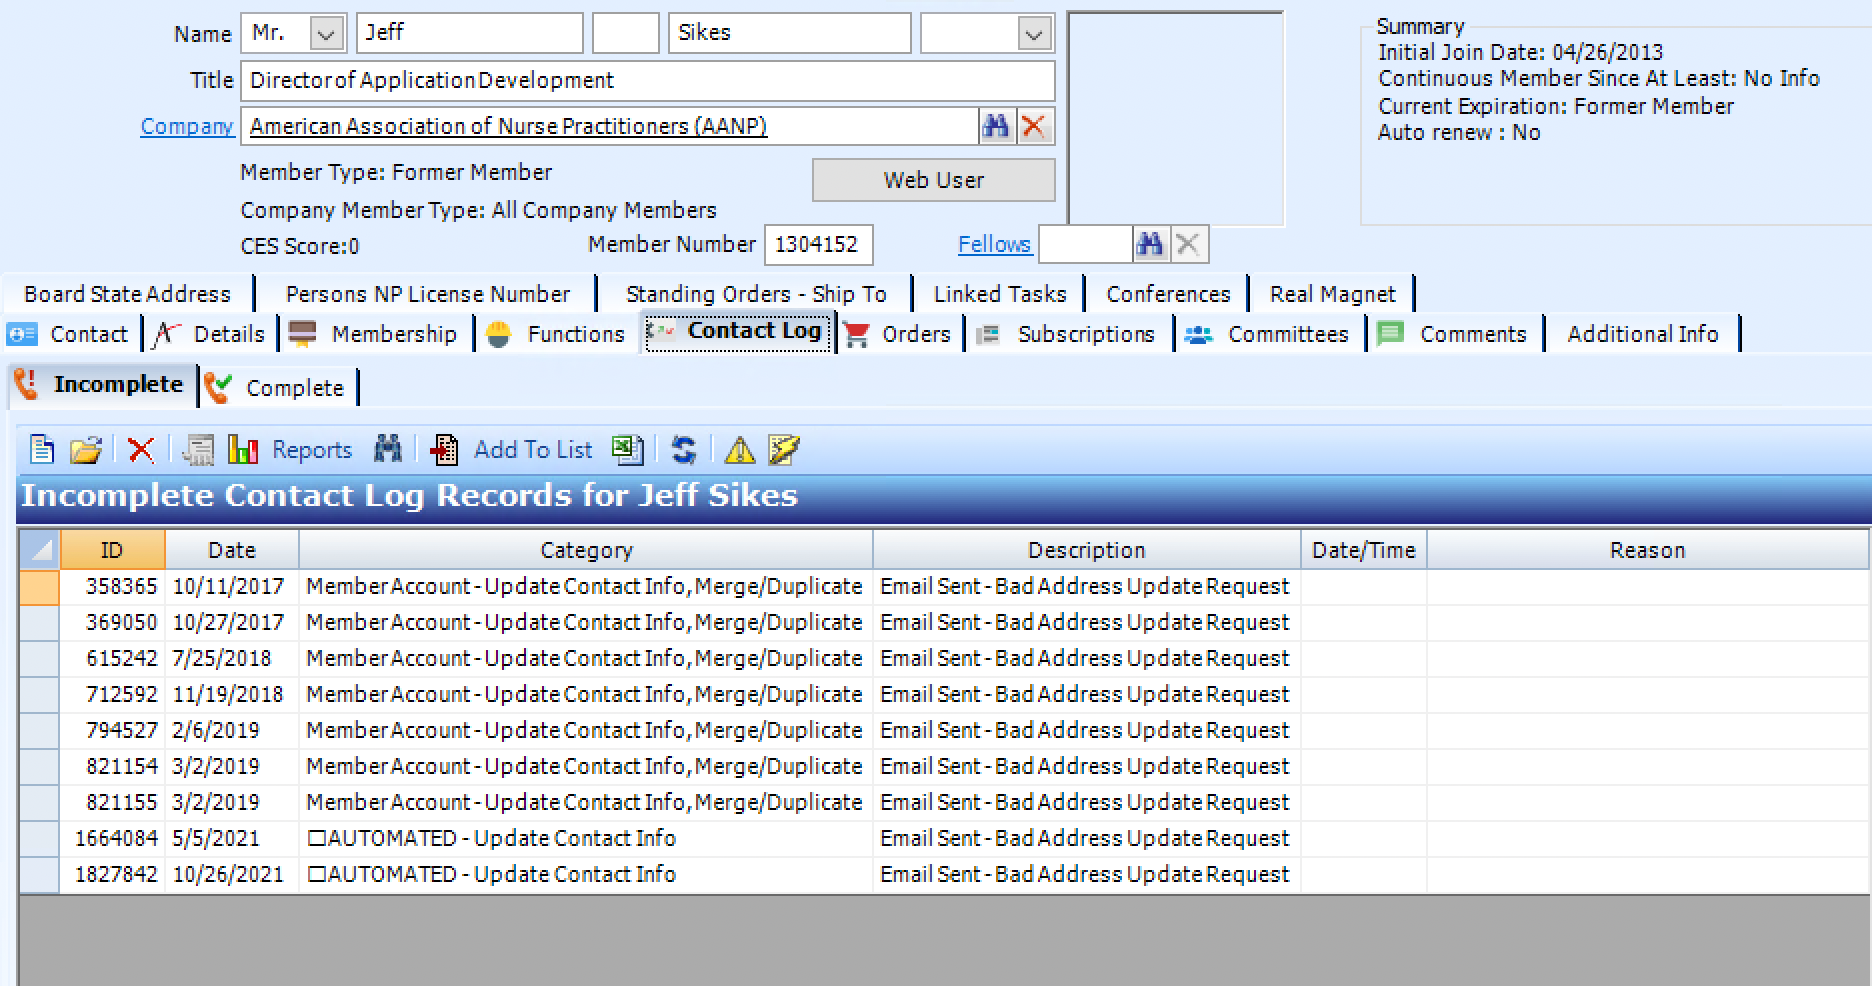Image resolution: width=1872 pixels, height=986 pixels.
Task: Click the lightning note icon in toolbar
Action: (783, 450)
